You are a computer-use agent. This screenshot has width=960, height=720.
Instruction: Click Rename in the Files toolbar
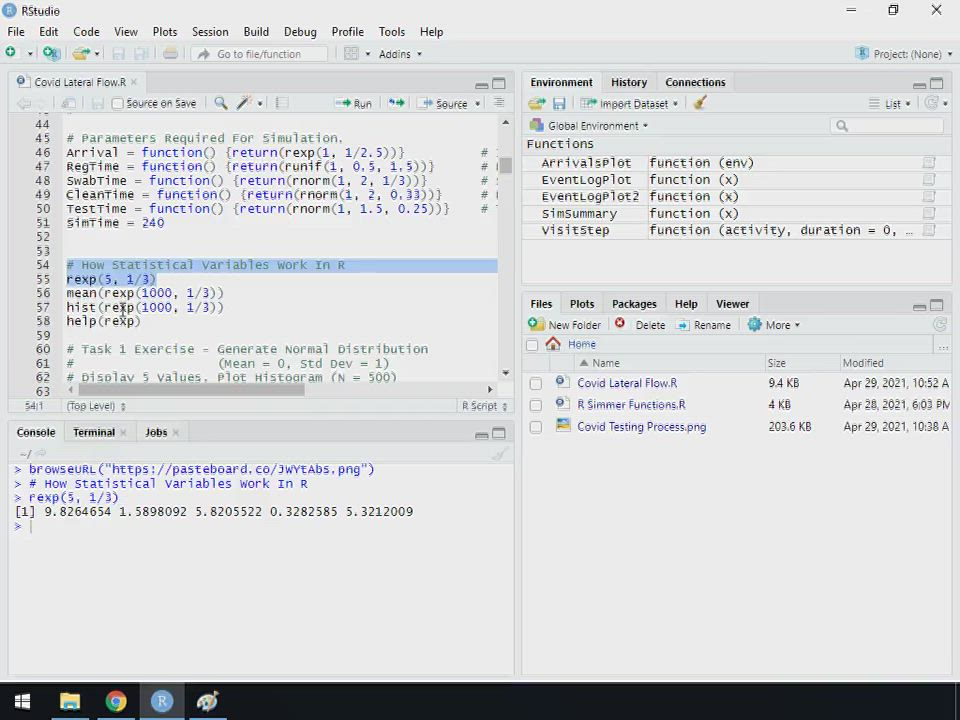(x=703, y=325)
